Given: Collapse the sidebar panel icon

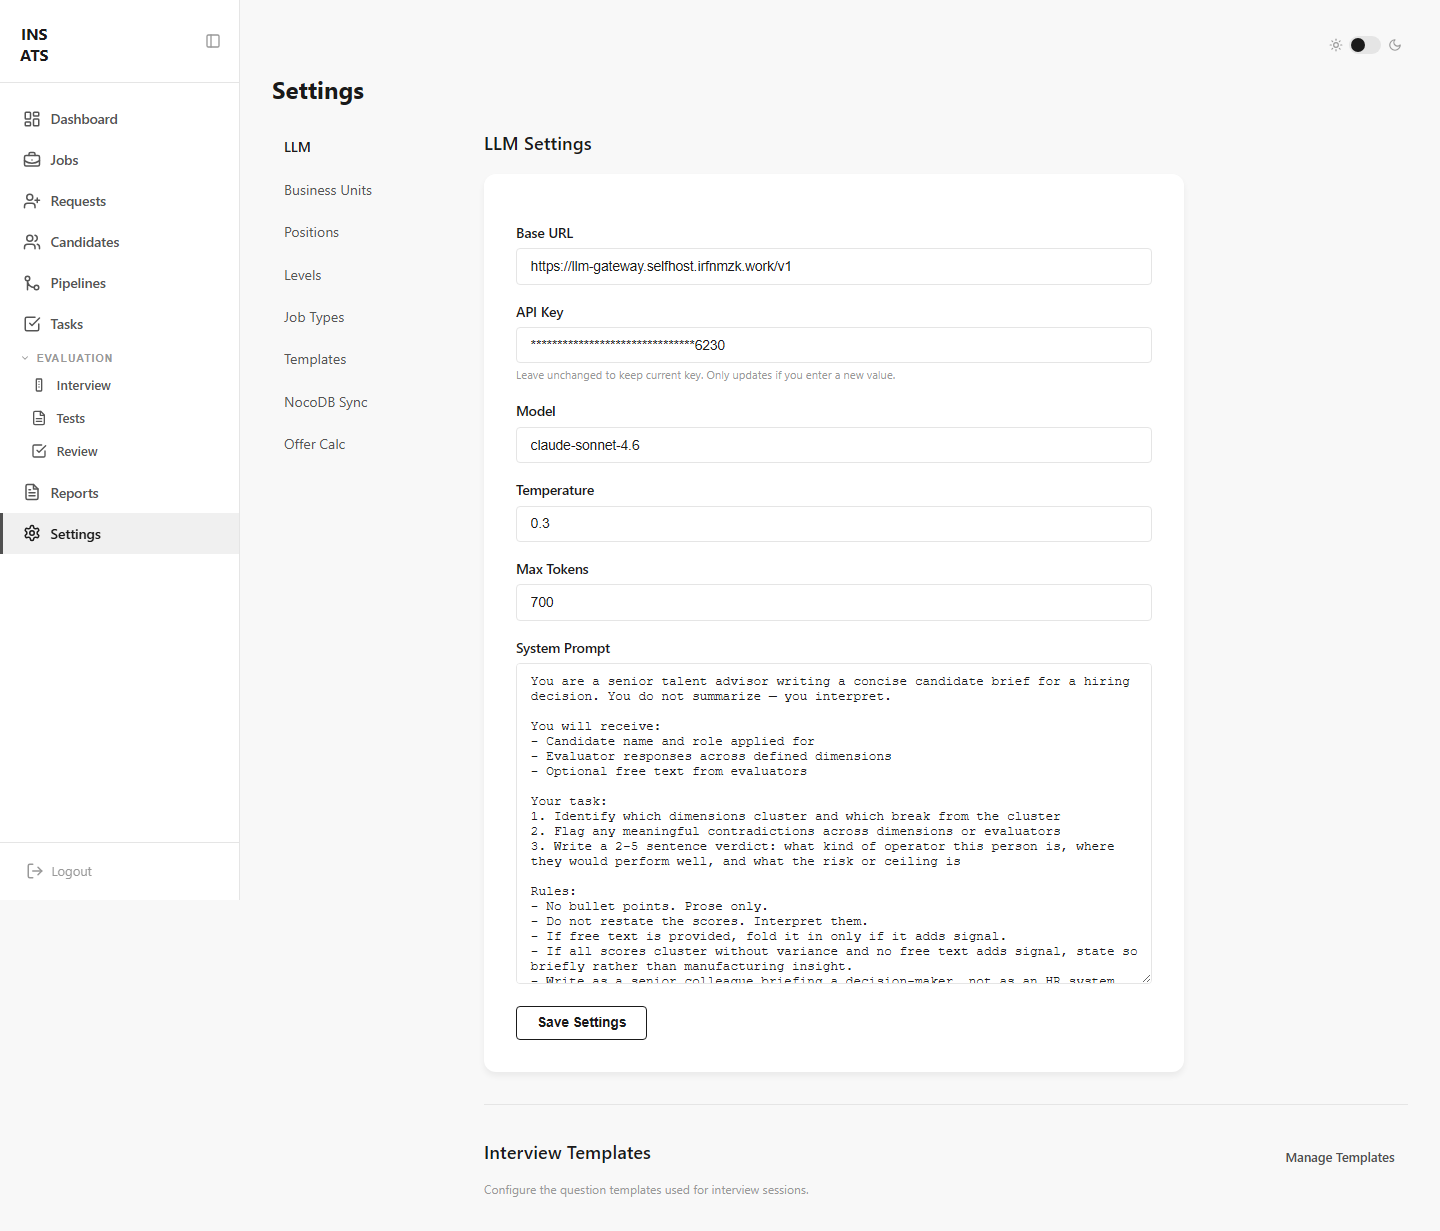Looking at the screenshot, I should (213, 41).
